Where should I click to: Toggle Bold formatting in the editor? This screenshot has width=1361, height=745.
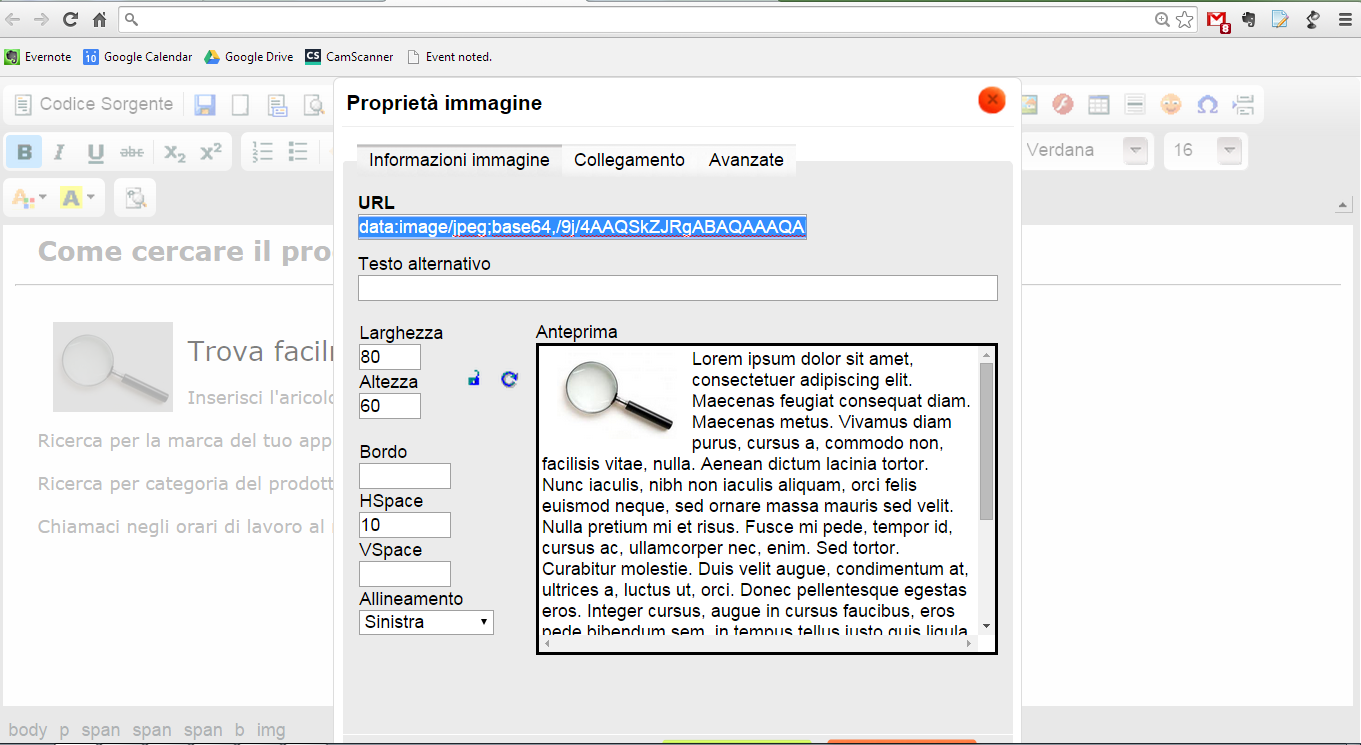pyautogui.click(x=24, y=152)
